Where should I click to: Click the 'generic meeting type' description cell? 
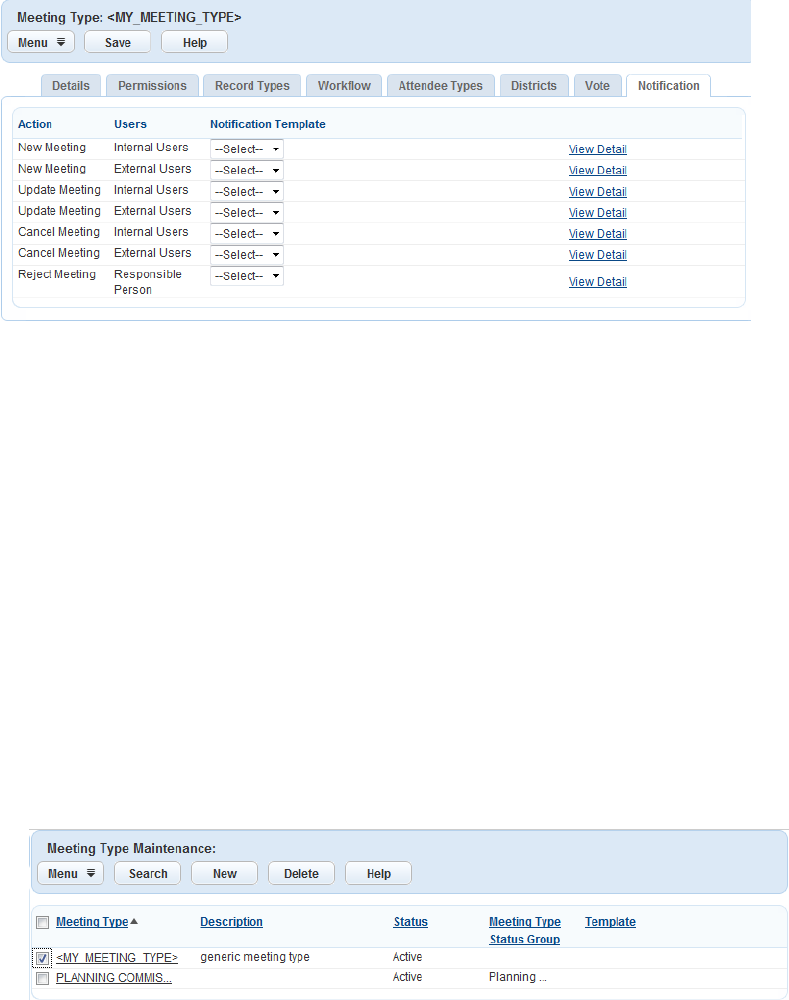pos(254,957)
